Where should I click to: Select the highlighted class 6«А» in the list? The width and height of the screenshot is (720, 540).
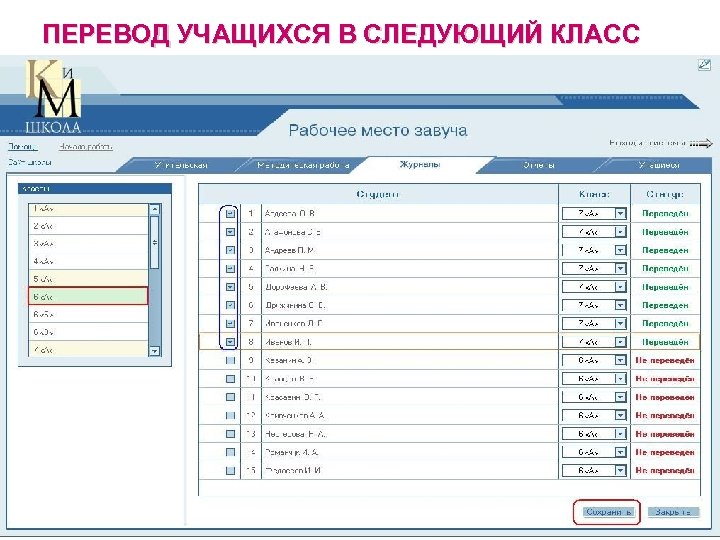coord(88,296)
